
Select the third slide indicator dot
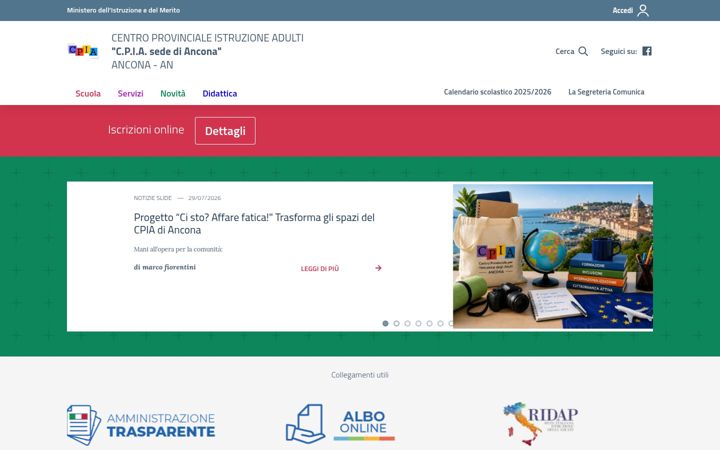pos(407,323)
